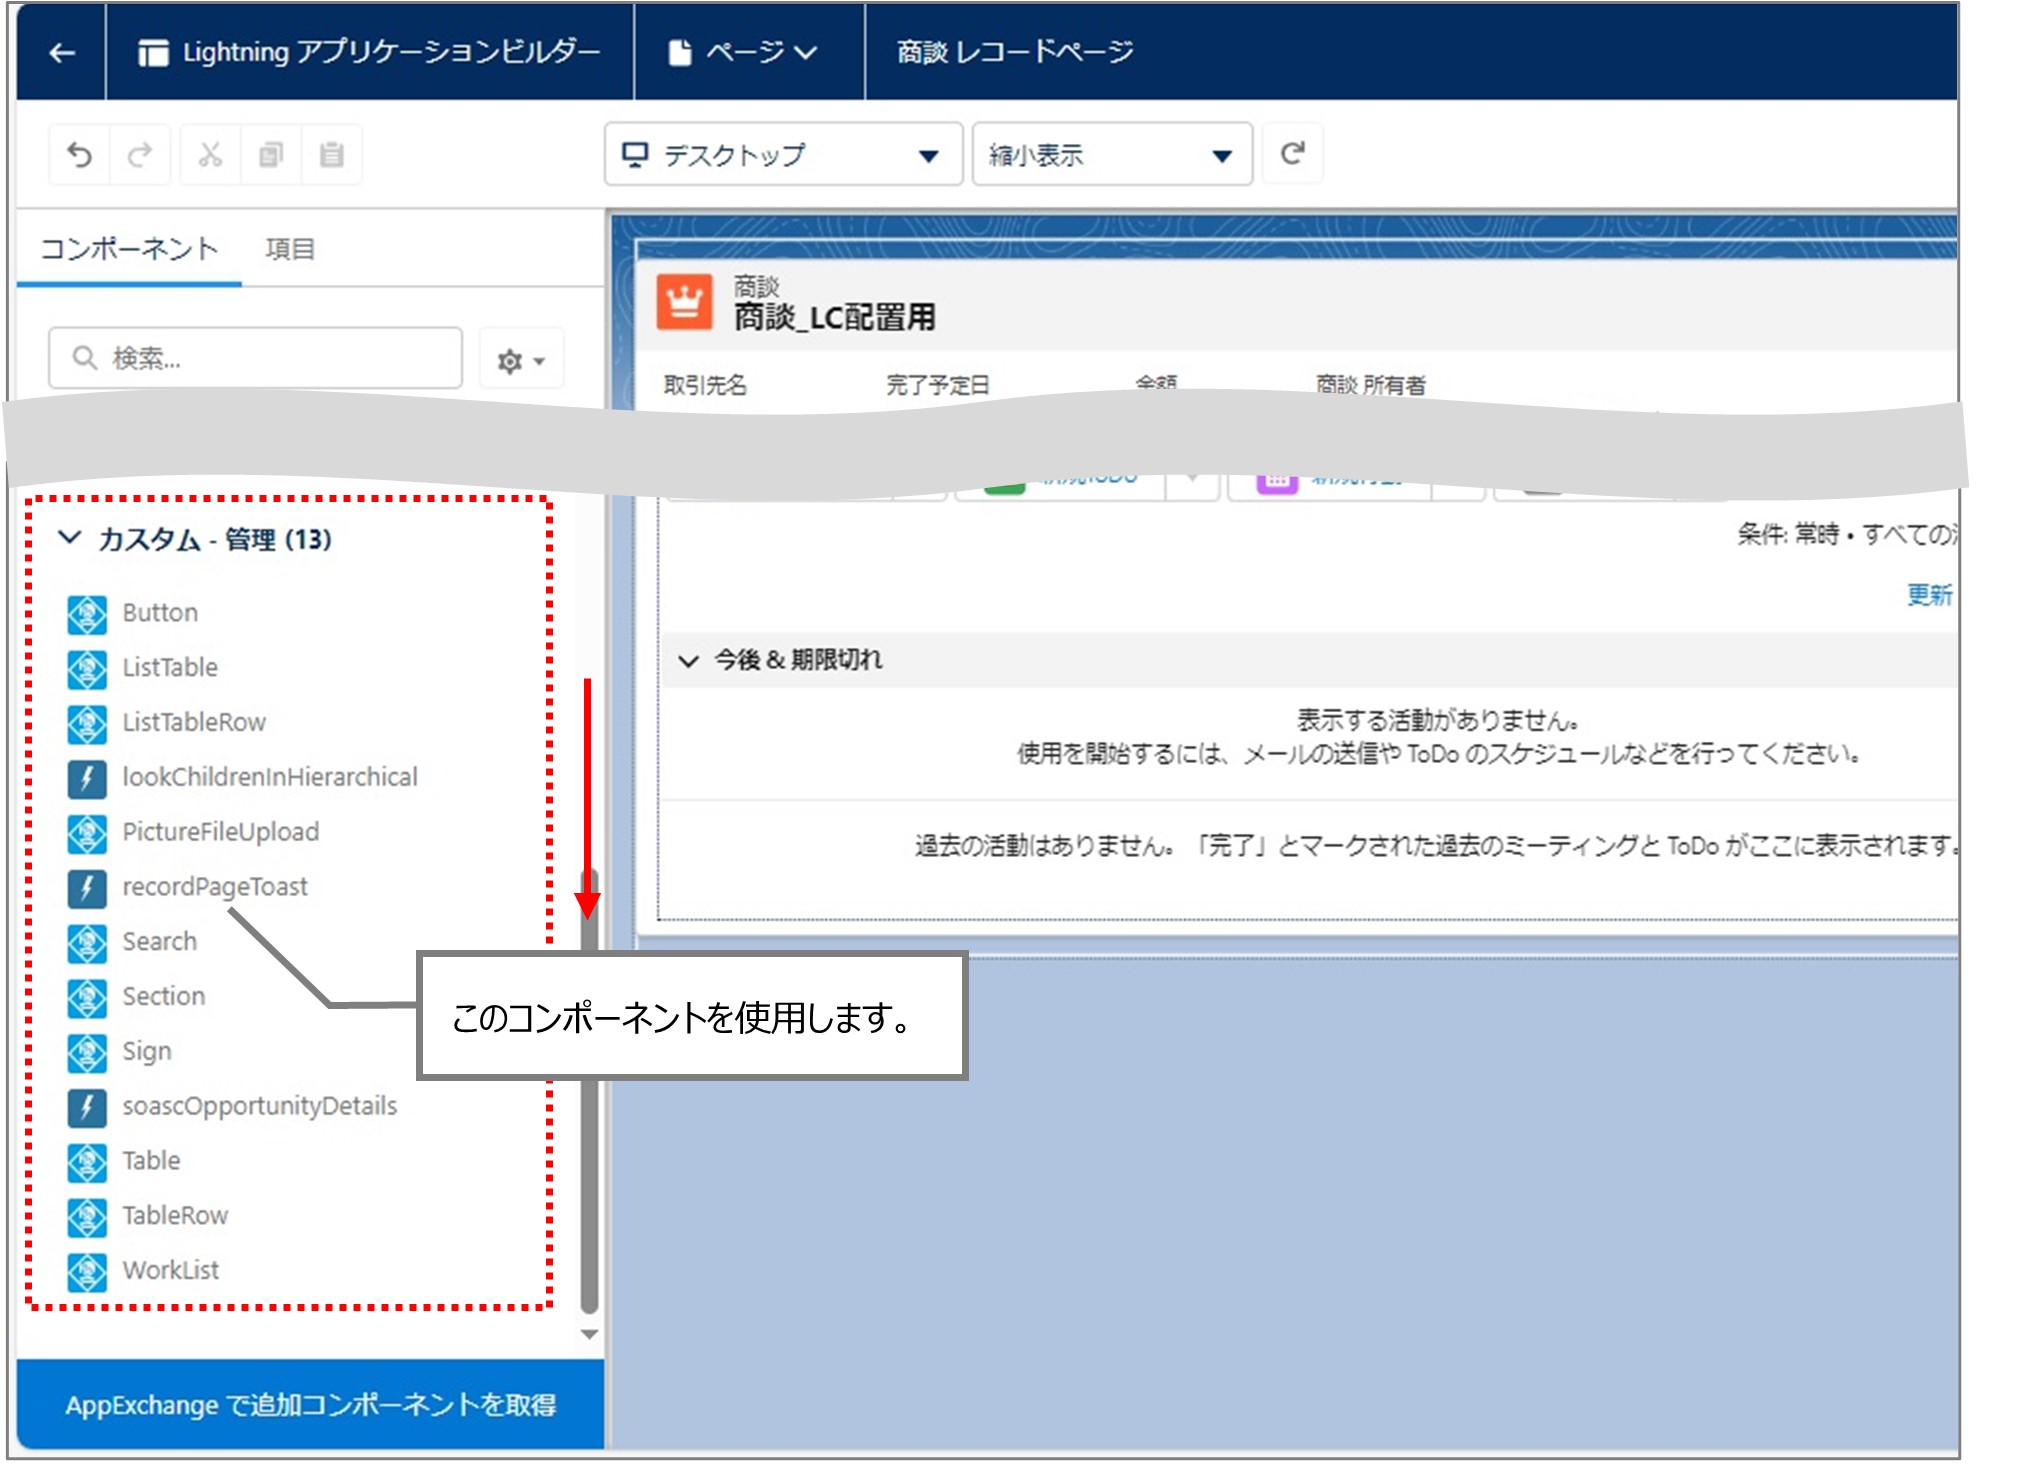
Task: Click the lookChildrenInHierarchical lightning icon
Action: click(x=87, y=779)
